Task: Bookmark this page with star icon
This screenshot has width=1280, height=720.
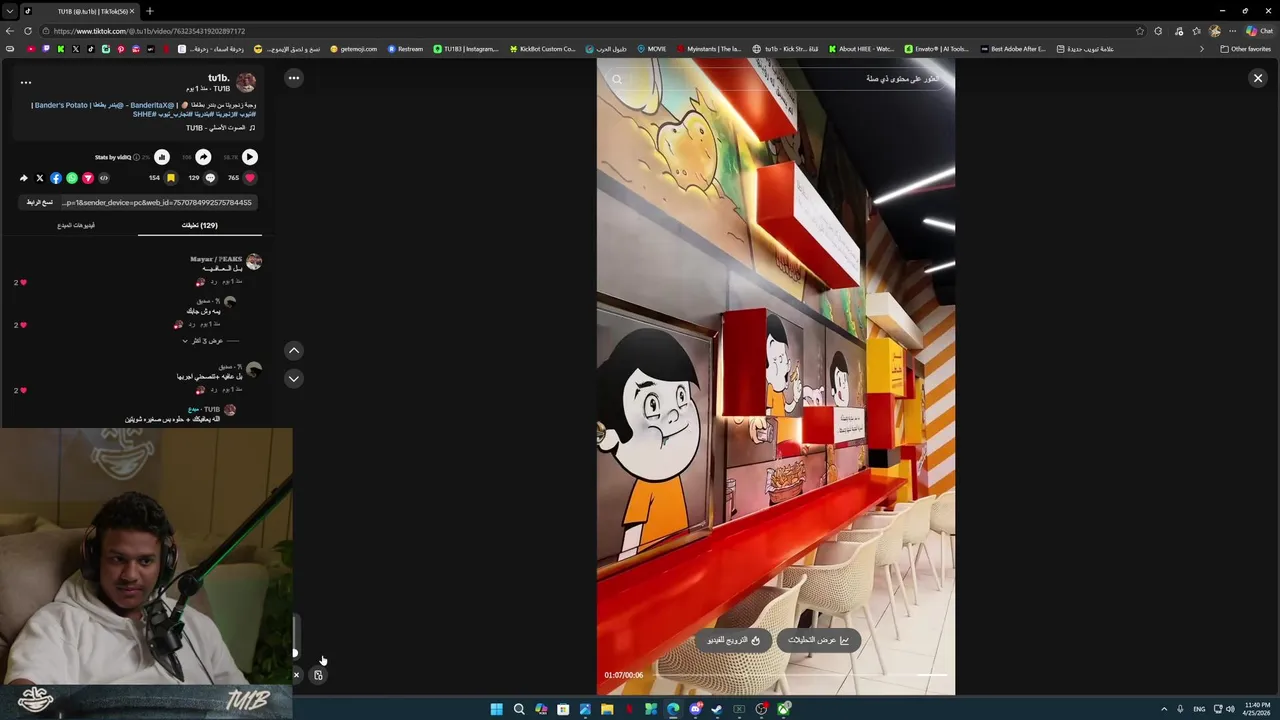Action: (x=1140, y=31)
